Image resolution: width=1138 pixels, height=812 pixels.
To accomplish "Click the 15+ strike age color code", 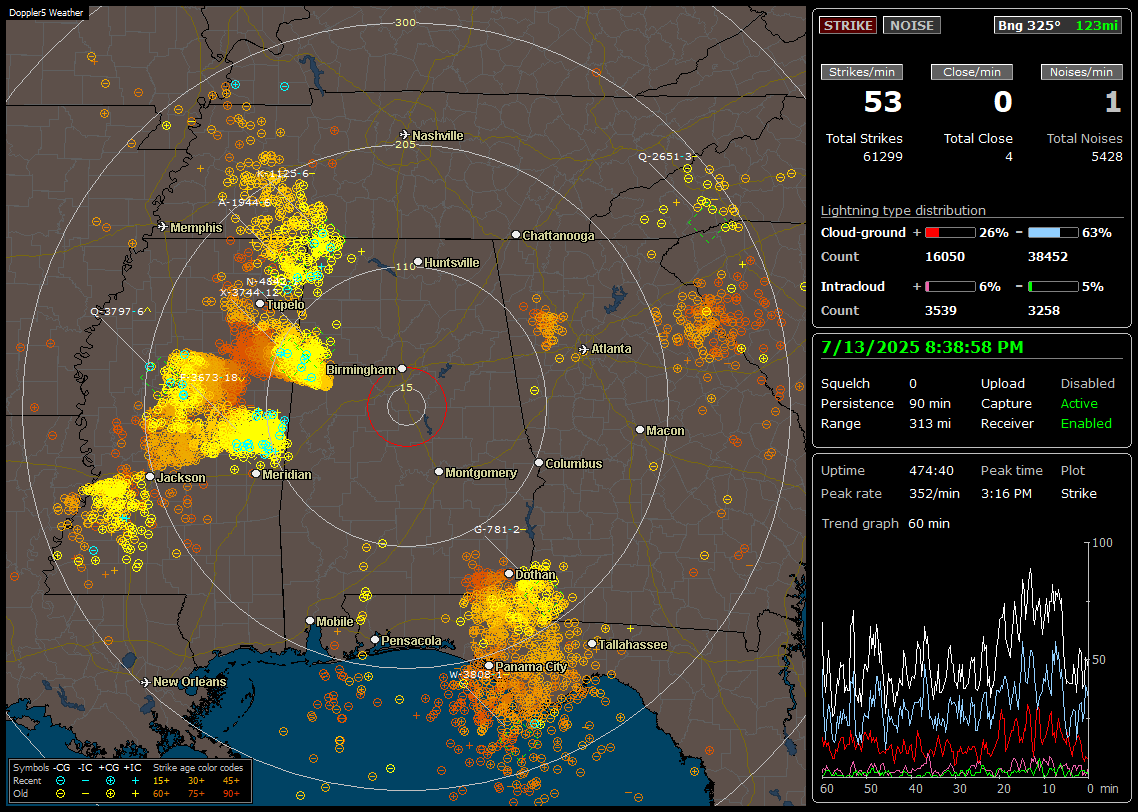I will (x=161, y=781).
